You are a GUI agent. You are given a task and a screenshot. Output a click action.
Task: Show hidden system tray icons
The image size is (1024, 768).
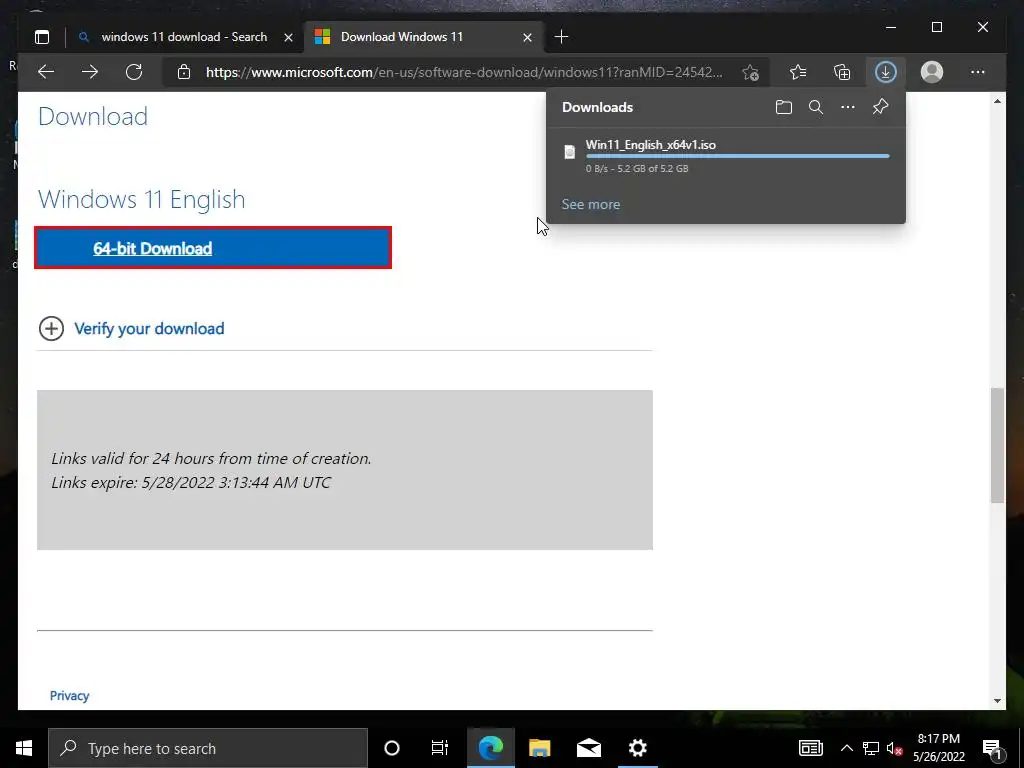[846, 748]
